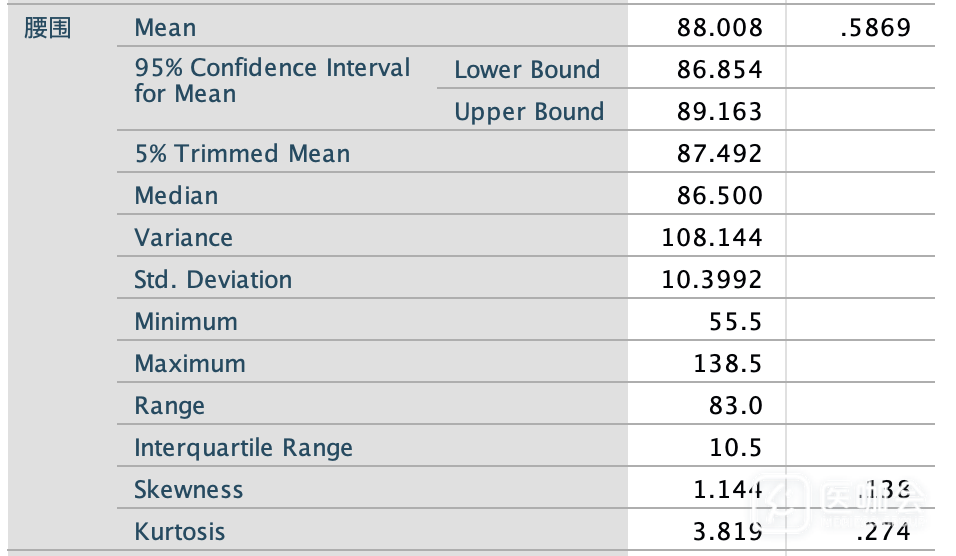The height and width of the screenshot is (556, 956).
Task: Select the Kurtosis standard error .274
Action: tap(884, 532)
